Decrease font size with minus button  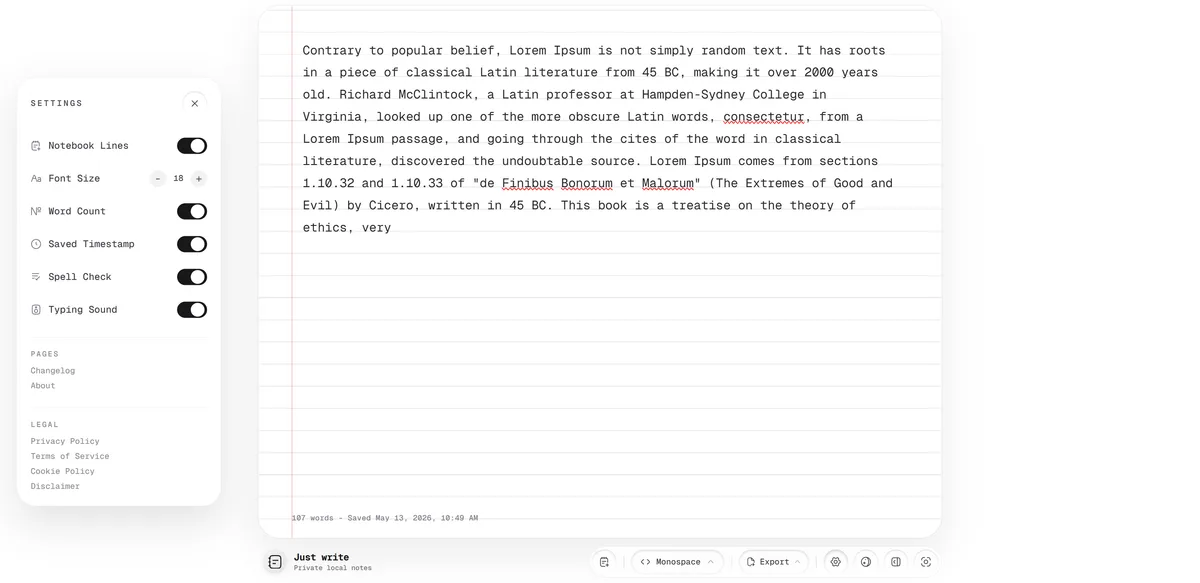pyautogui.click(x=158, y=179)
